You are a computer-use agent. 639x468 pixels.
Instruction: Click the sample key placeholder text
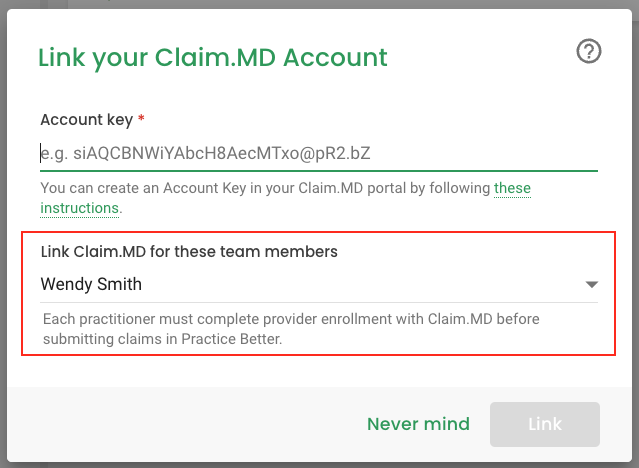(205, 154)
